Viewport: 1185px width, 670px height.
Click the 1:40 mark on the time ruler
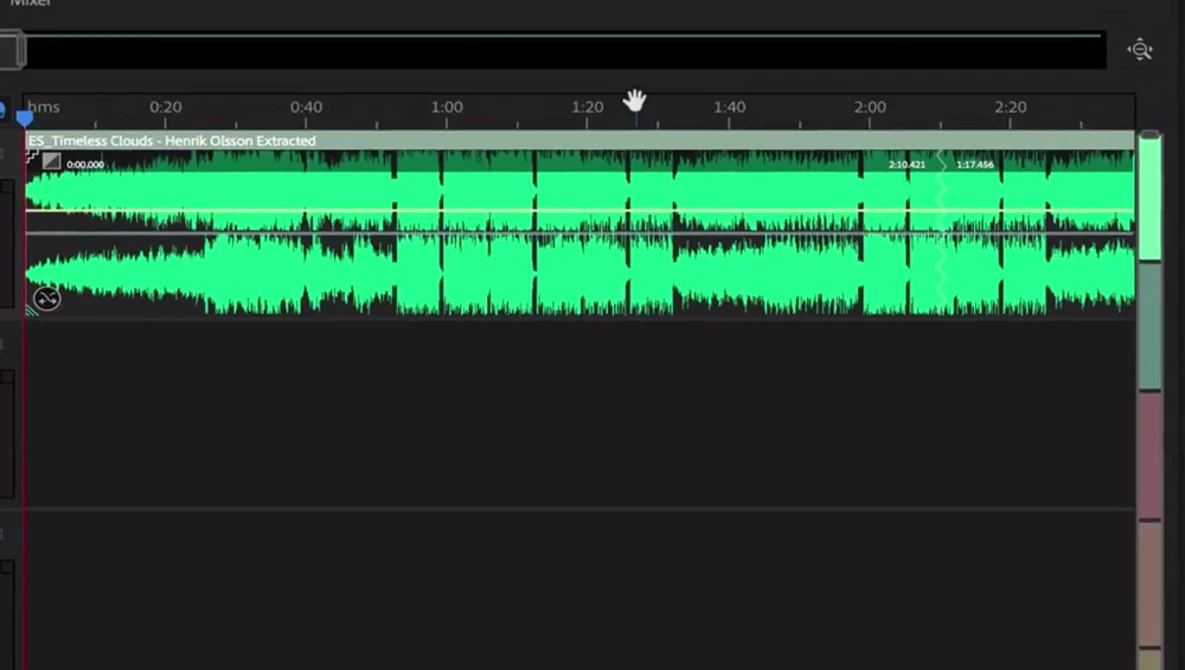coord(729,107)
